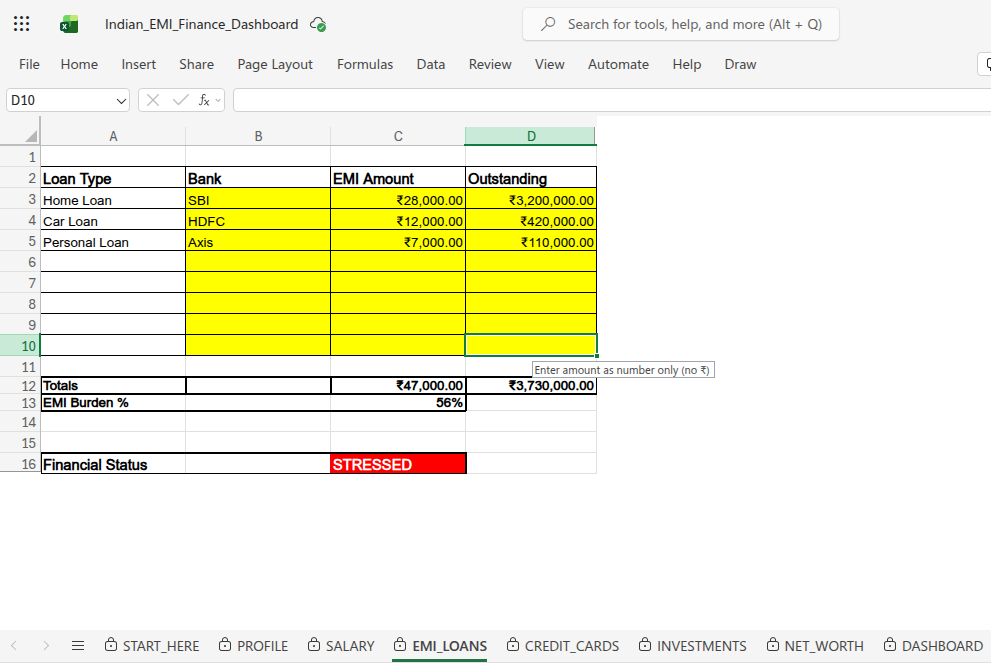This screenshot has height=664, width=991.
Task: Open the all sheets list icon
Action: point(78,646)
